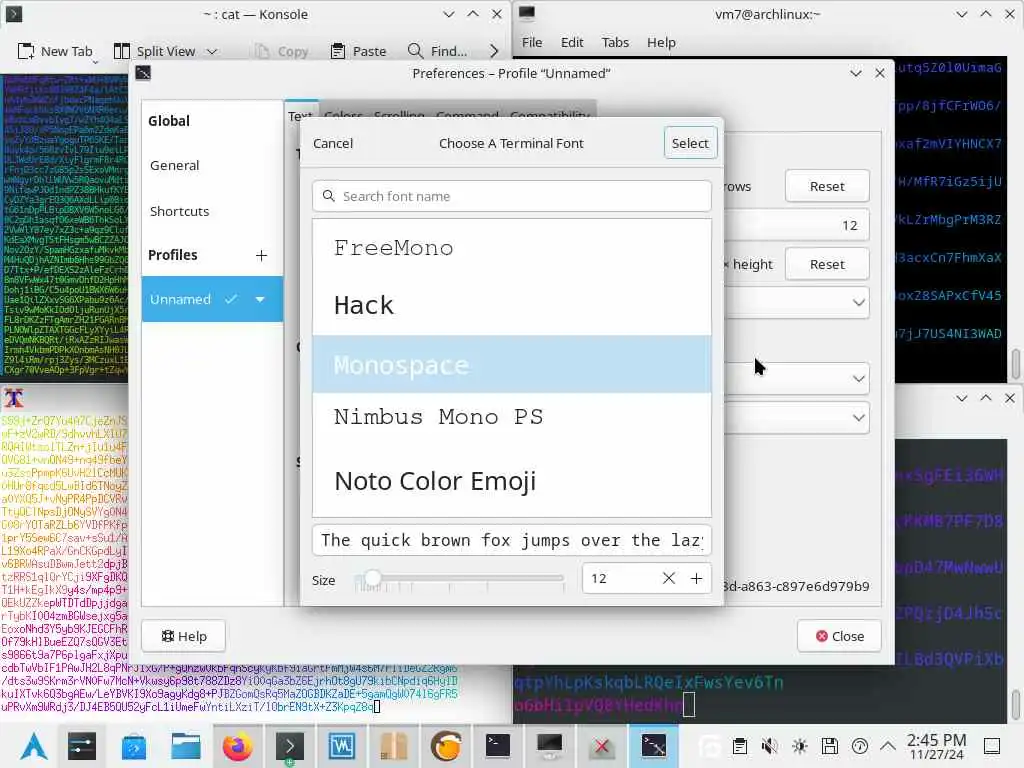Open the blue W application in taskbar

point(342,746)
